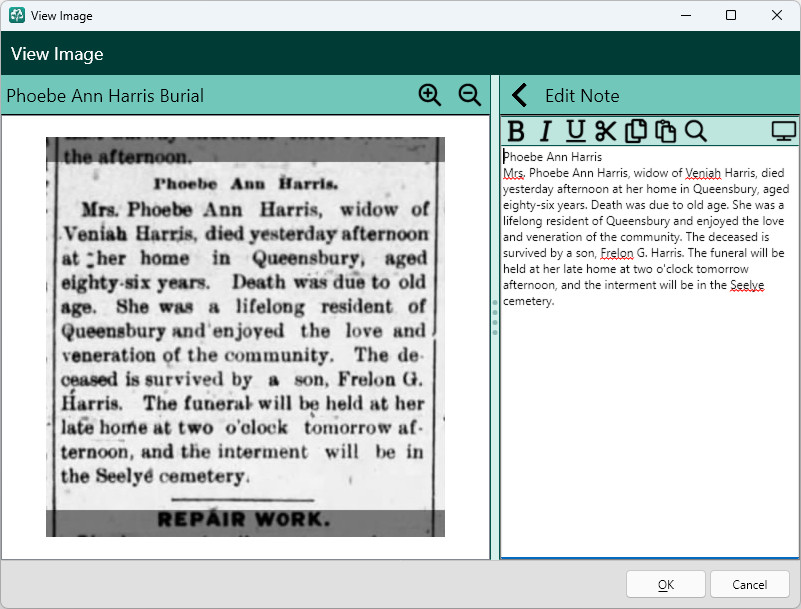Click the underlined word Seelye in note
801x609 pixels.
[x=747, y=285]
